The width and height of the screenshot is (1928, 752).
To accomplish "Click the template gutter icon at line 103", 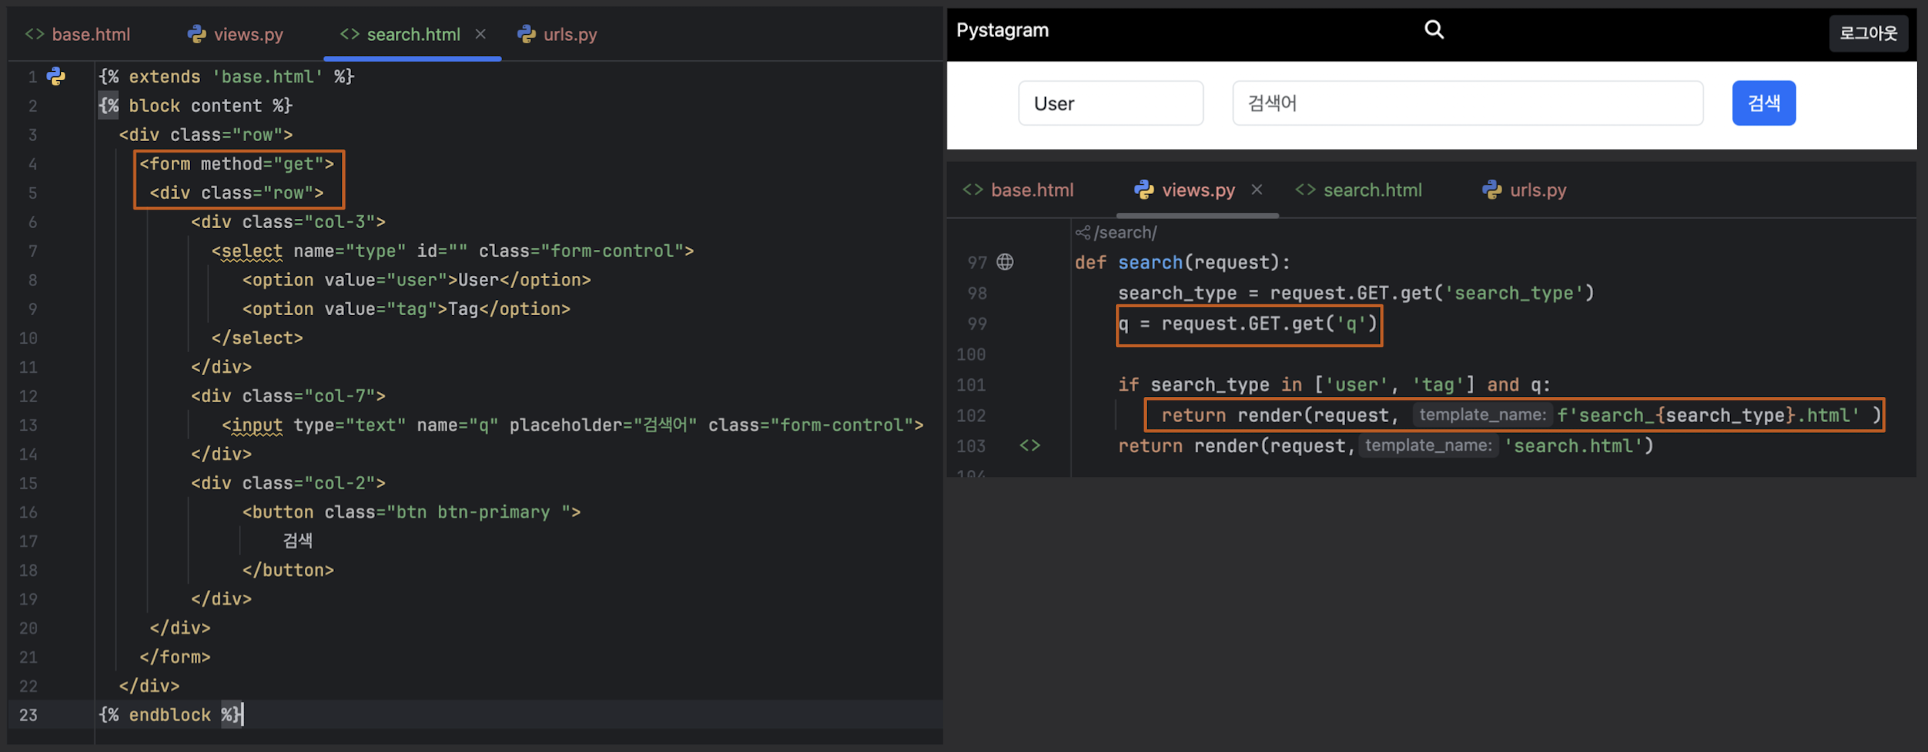I will coord(1030,446).
